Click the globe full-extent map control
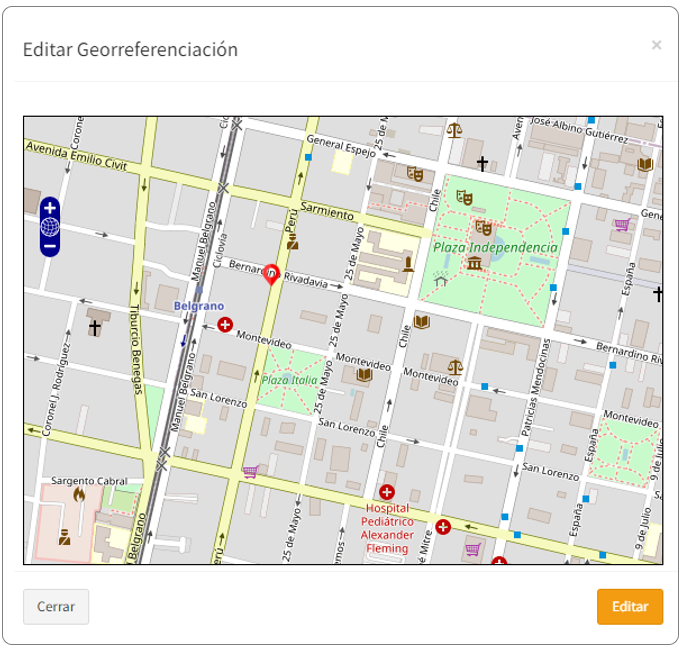The image size is (681, 652). point(50,227)
